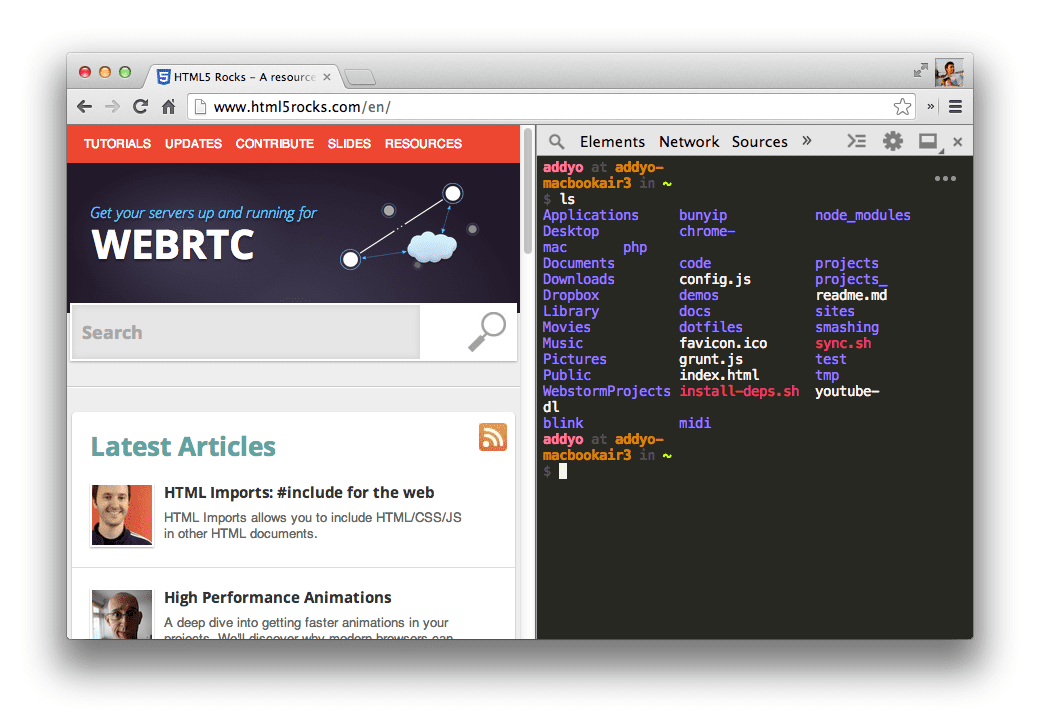Click the DevTools search magnifier icon

pos(556,141)
